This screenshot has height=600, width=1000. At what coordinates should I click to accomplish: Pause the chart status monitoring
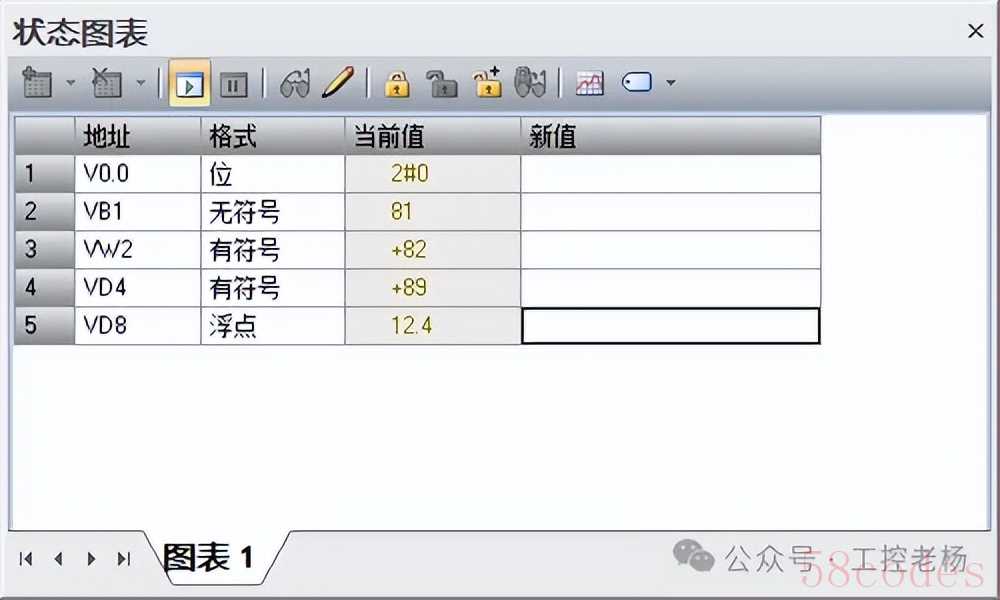tap(233, 84)
